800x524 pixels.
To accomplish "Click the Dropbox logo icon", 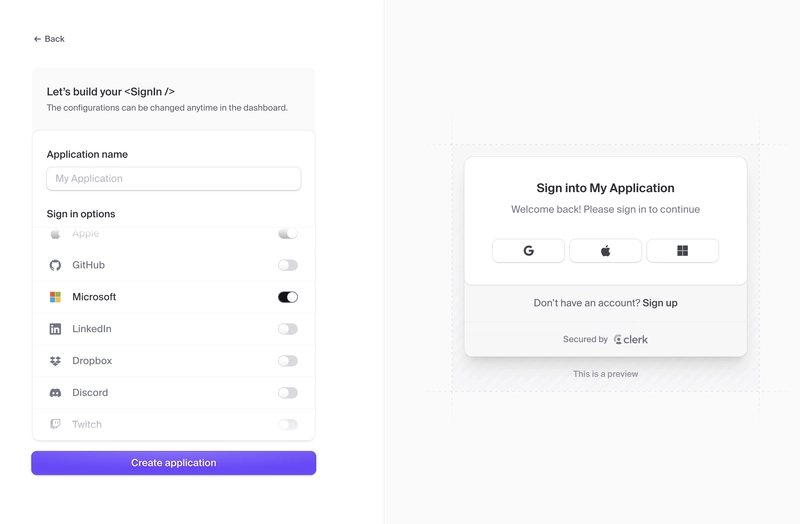I will coord(55,361).
